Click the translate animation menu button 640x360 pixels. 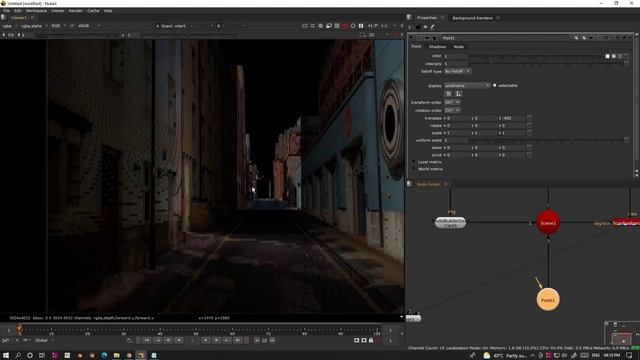529,118
